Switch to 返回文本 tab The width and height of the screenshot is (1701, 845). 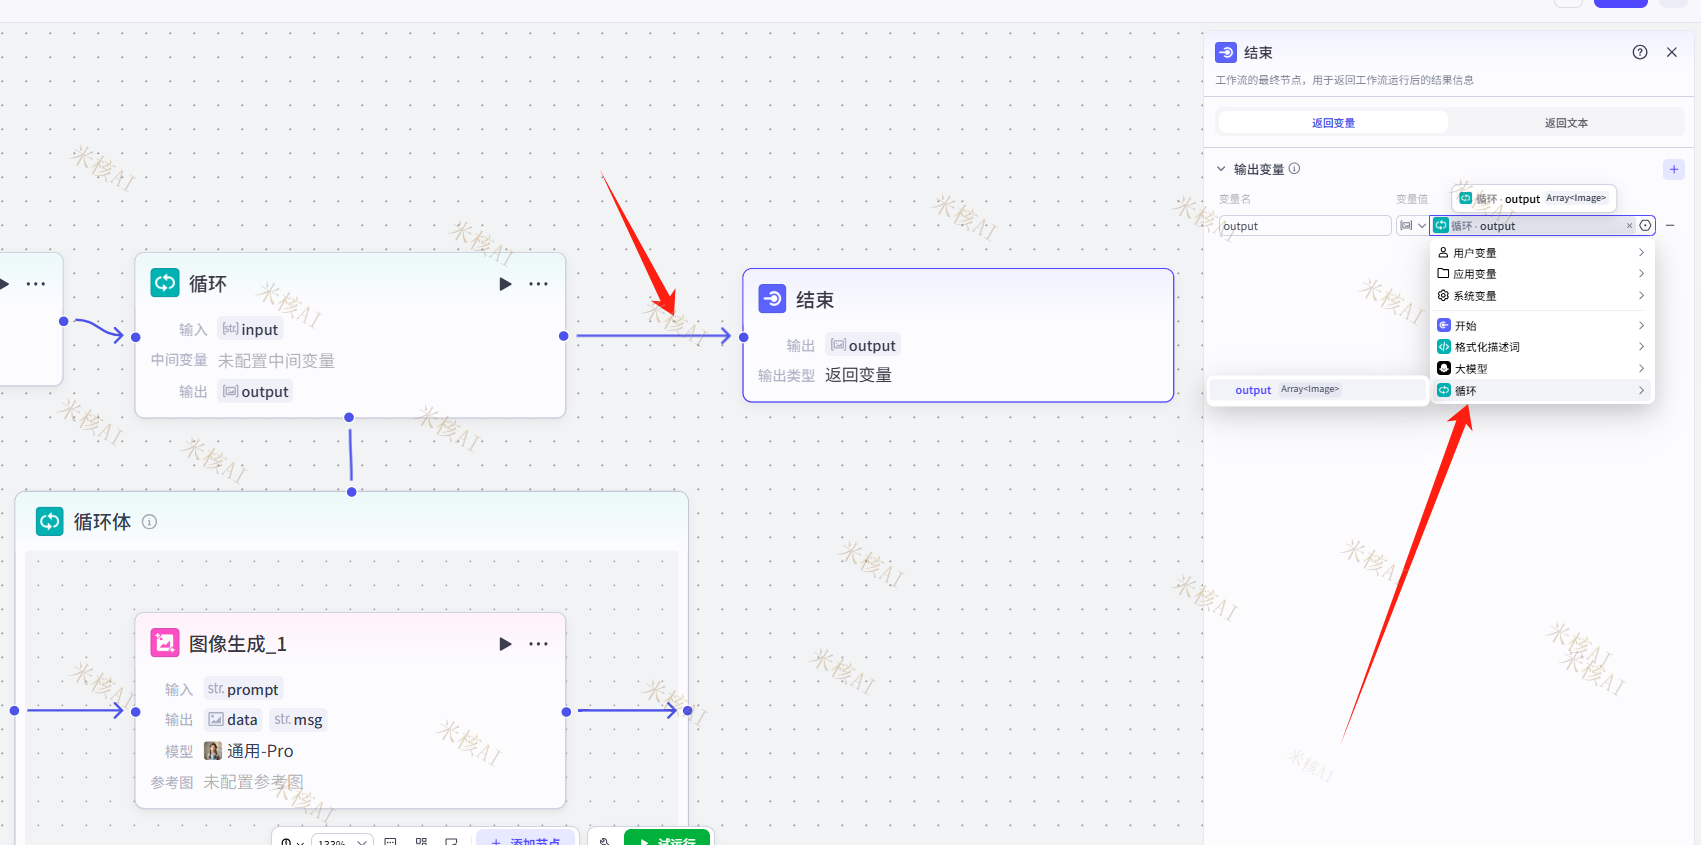click(1565, 123)
